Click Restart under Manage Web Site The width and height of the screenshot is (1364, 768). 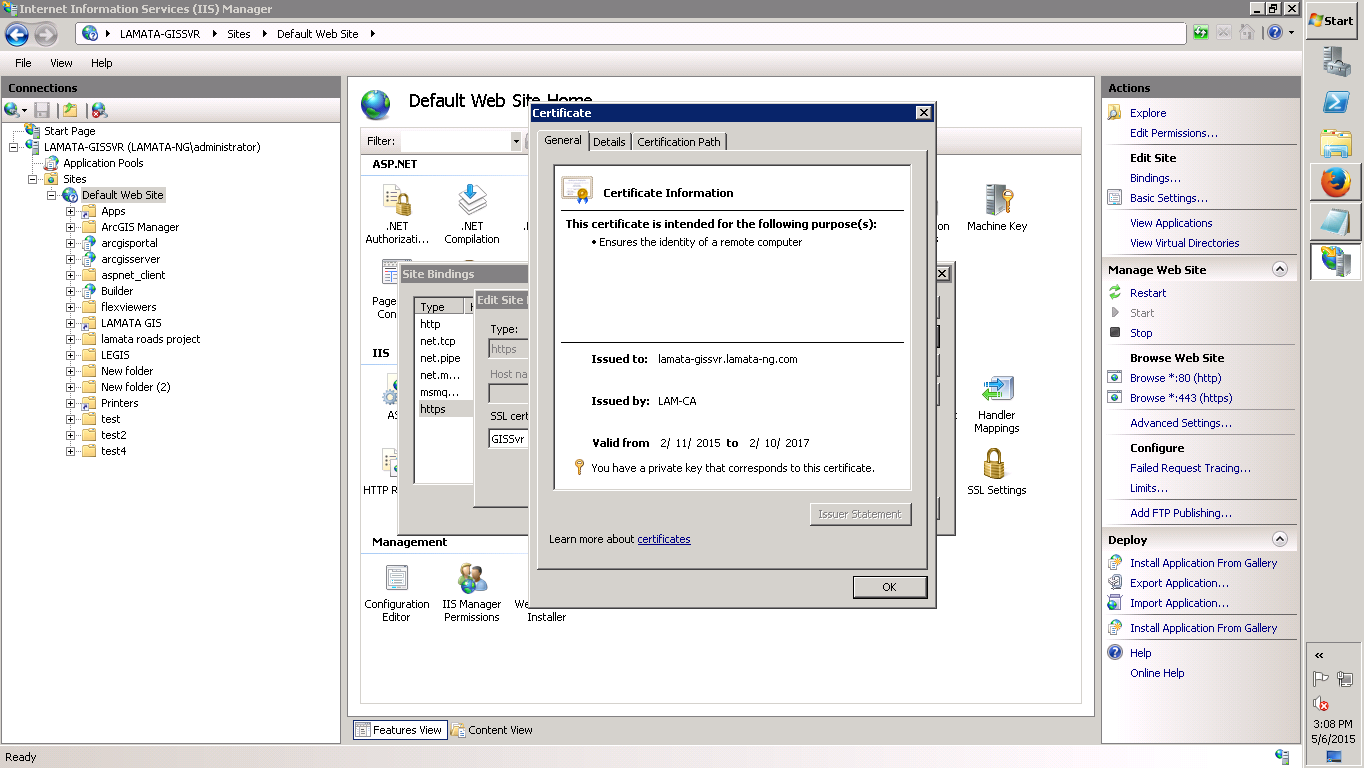pyautogui.click(x=1148, y=293)
